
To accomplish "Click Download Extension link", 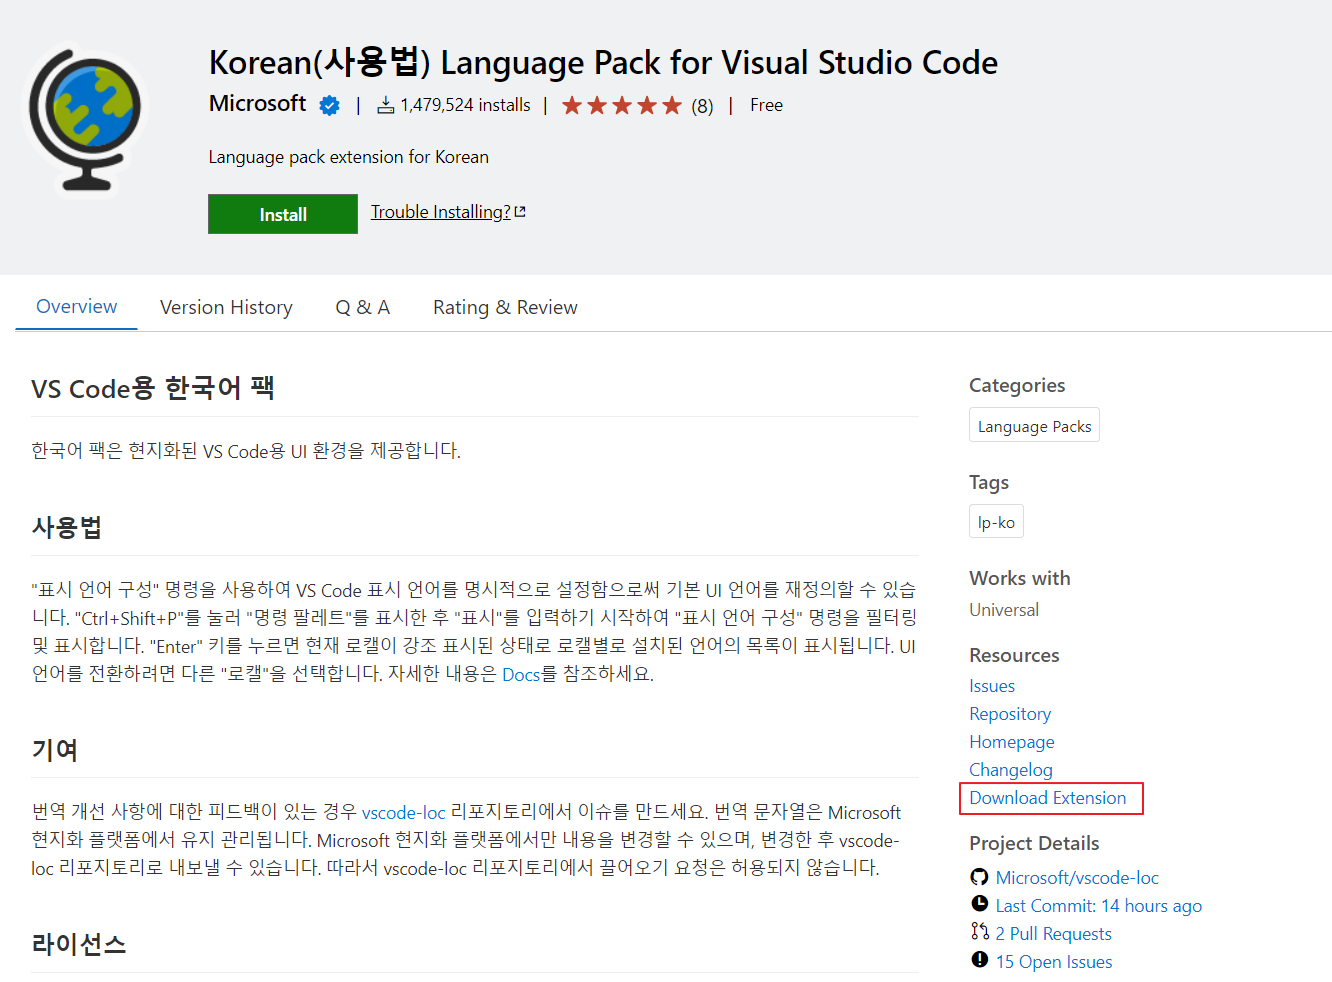I will point(1048,798).
